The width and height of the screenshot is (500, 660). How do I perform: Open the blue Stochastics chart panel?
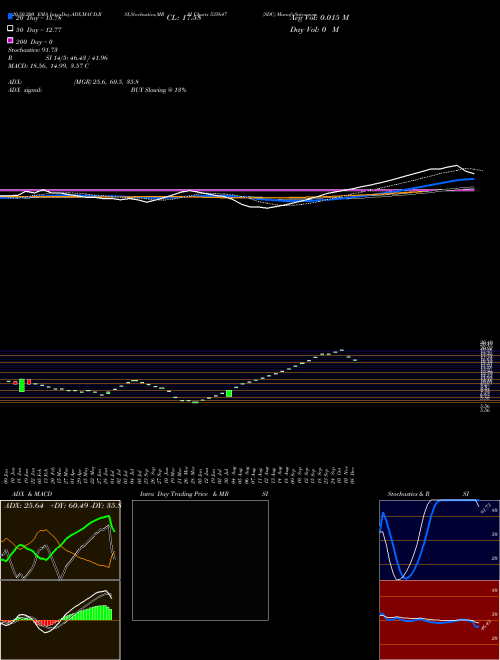click(439, 540)
